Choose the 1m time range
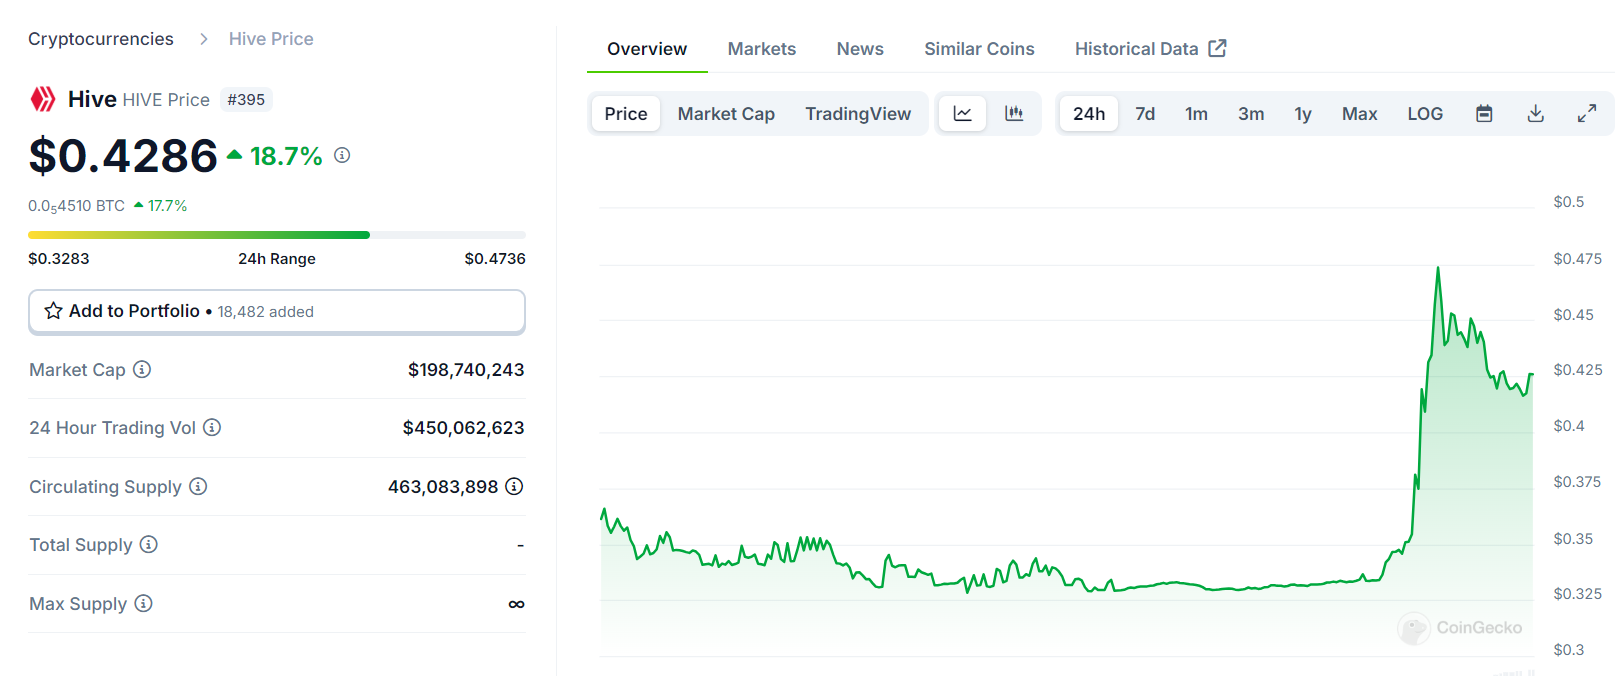Viewport: 1622px width, 676px height. [1196, 114]
